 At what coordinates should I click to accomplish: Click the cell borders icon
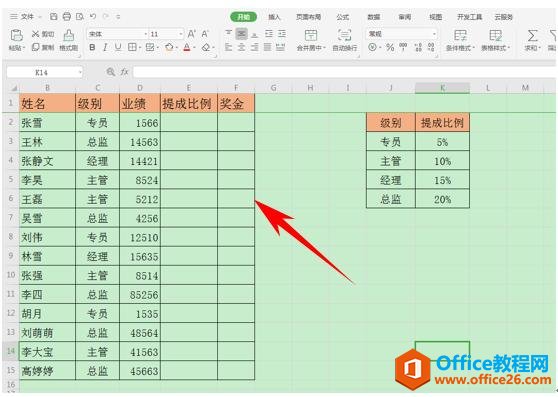click(132, 47)
